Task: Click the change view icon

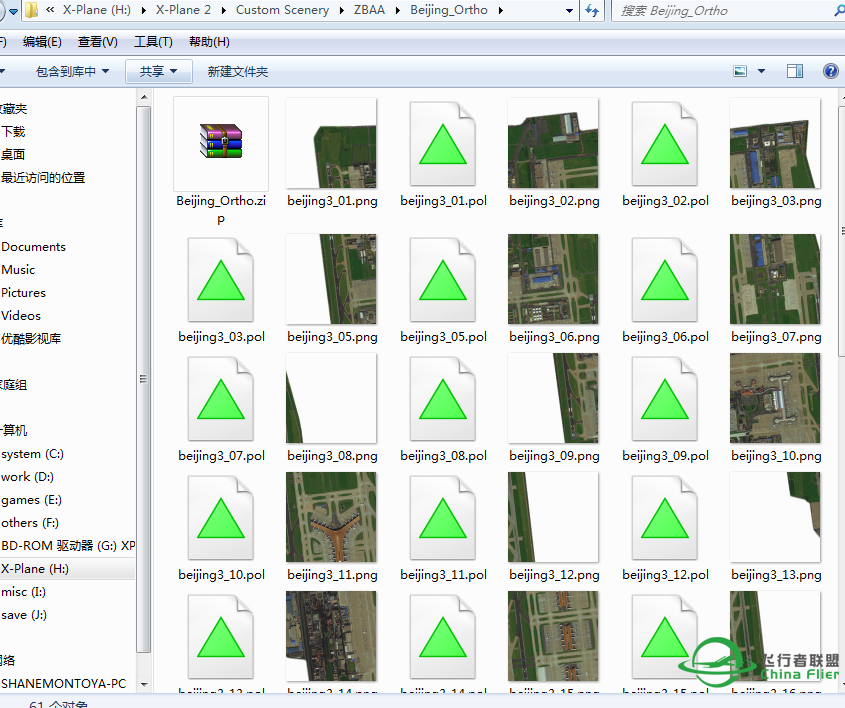Action: (740, 71)
